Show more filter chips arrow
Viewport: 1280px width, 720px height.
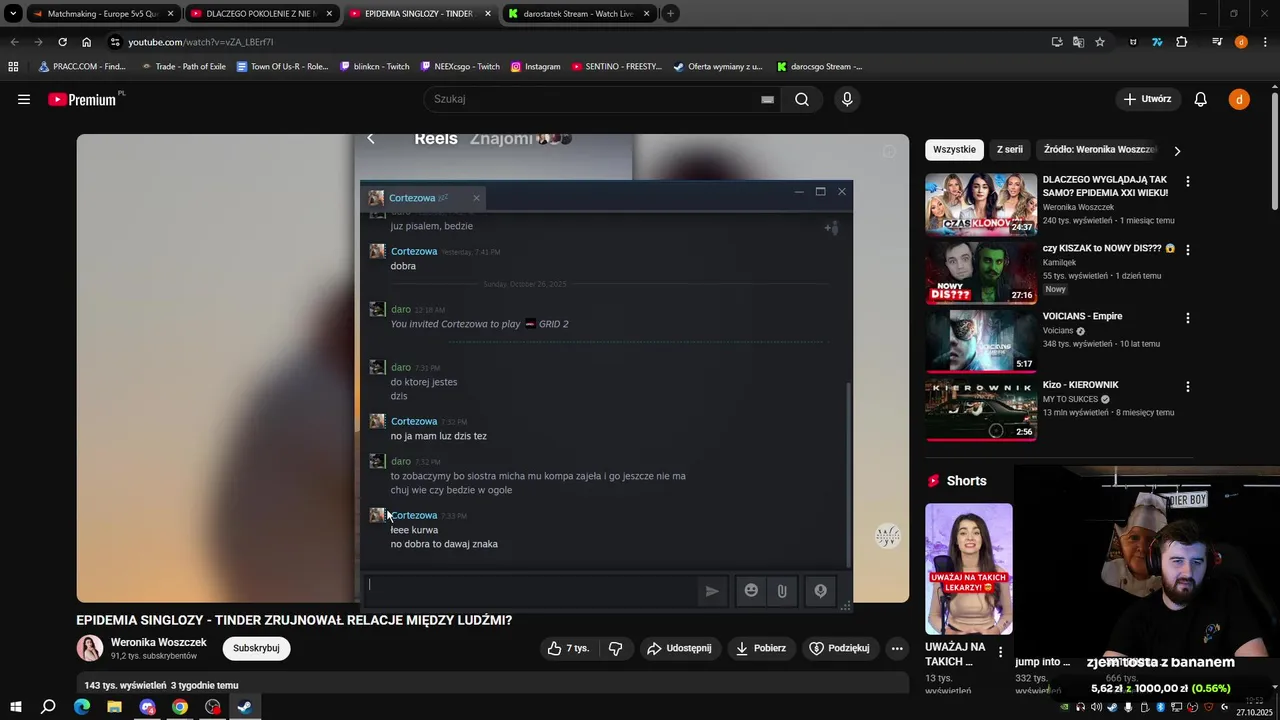click(1177, 150)
